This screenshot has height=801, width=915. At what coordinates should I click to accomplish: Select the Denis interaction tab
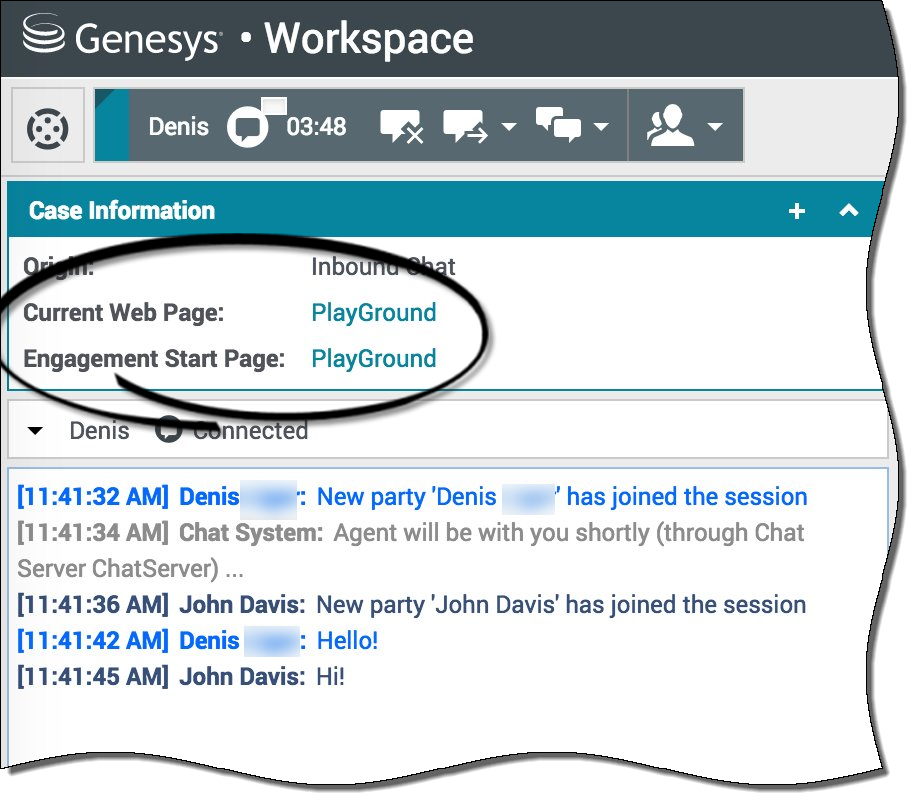[x=178, y=126]
